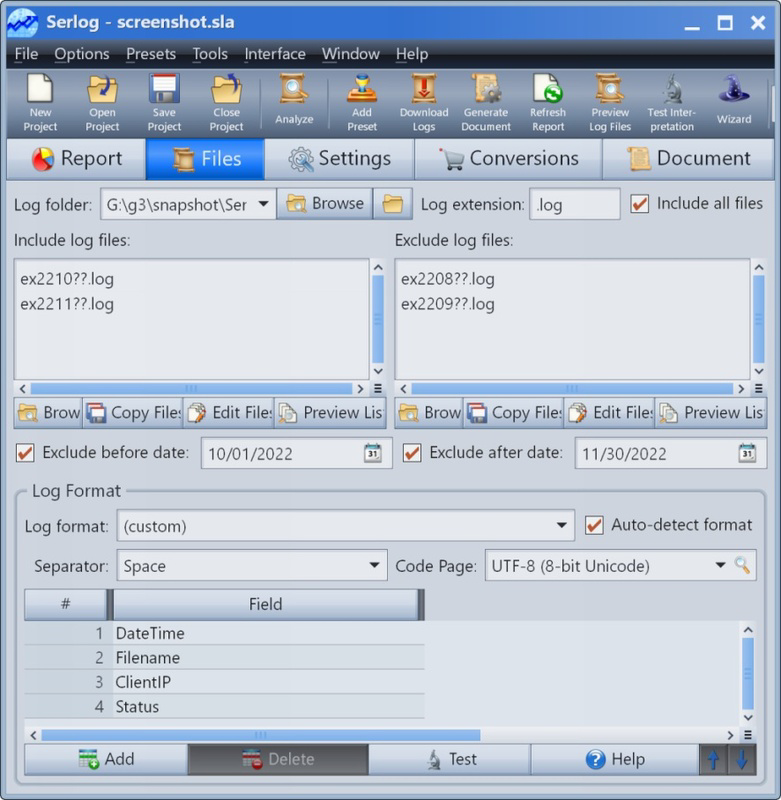Viewport: 781px width, 800px height.
Task: Click the Browse button for Log folder
Action: (x=324, y=204)
